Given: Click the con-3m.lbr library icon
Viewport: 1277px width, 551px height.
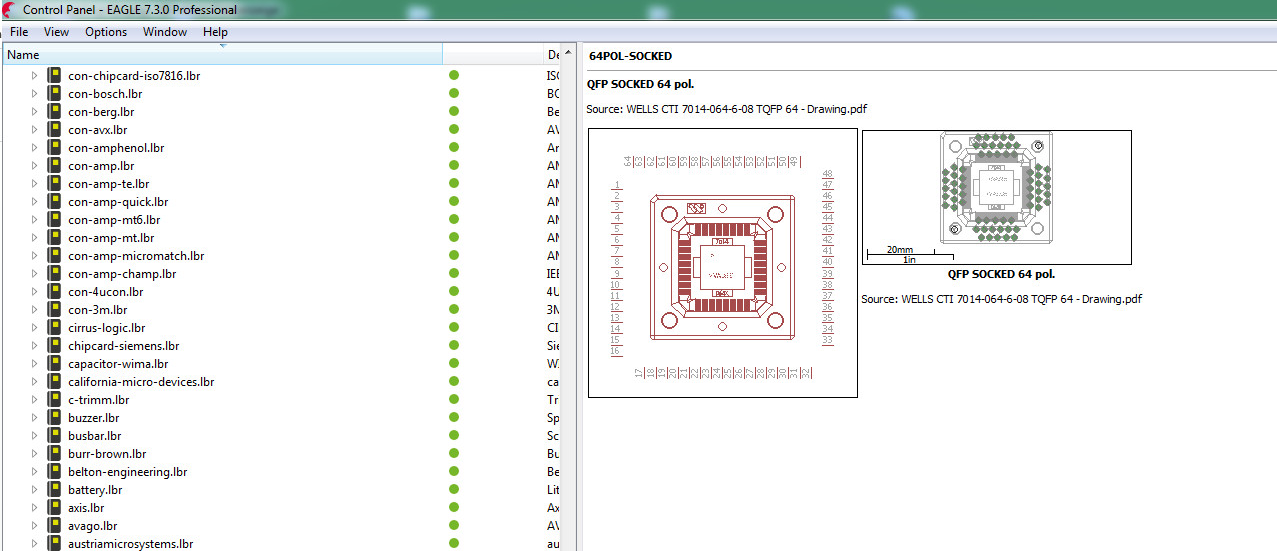Looking at the screenshot, I should pyautogui.click(x=54, y=310).
